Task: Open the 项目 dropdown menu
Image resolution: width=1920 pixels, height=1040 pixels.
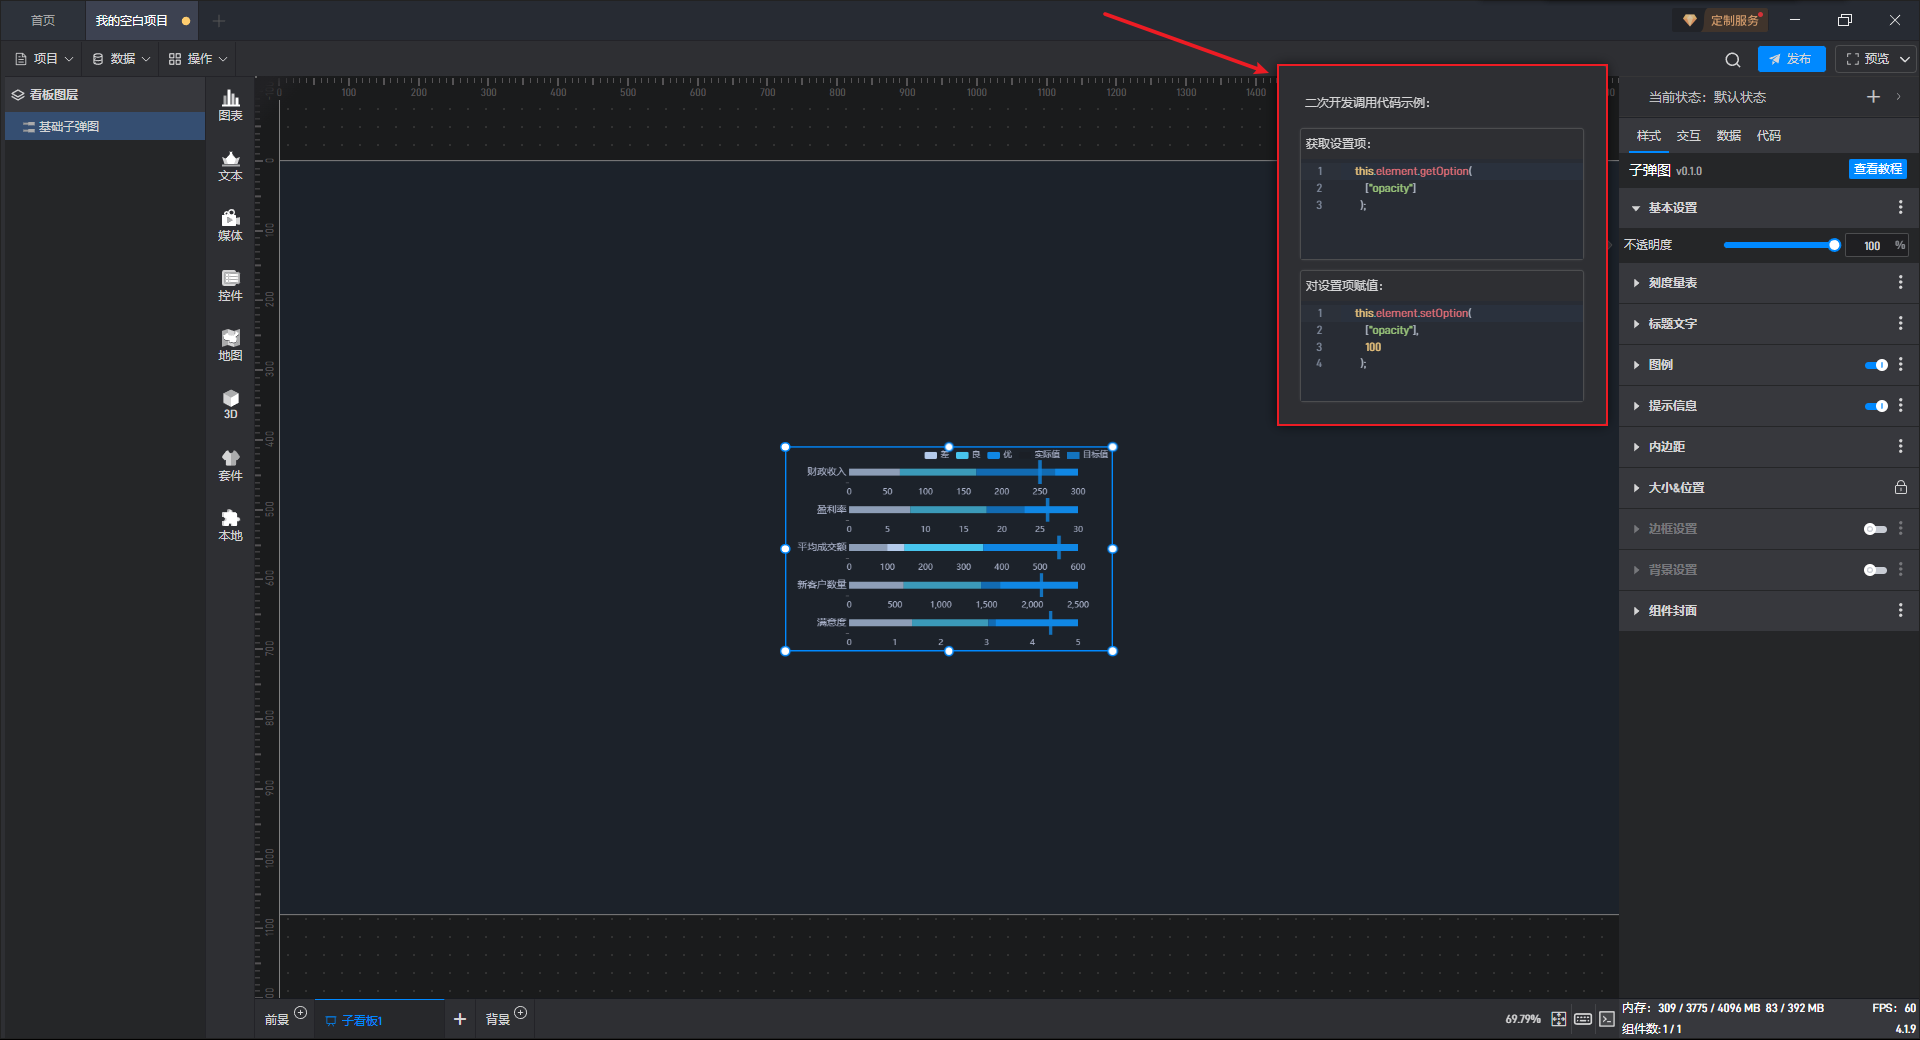Action: (45, 59)
